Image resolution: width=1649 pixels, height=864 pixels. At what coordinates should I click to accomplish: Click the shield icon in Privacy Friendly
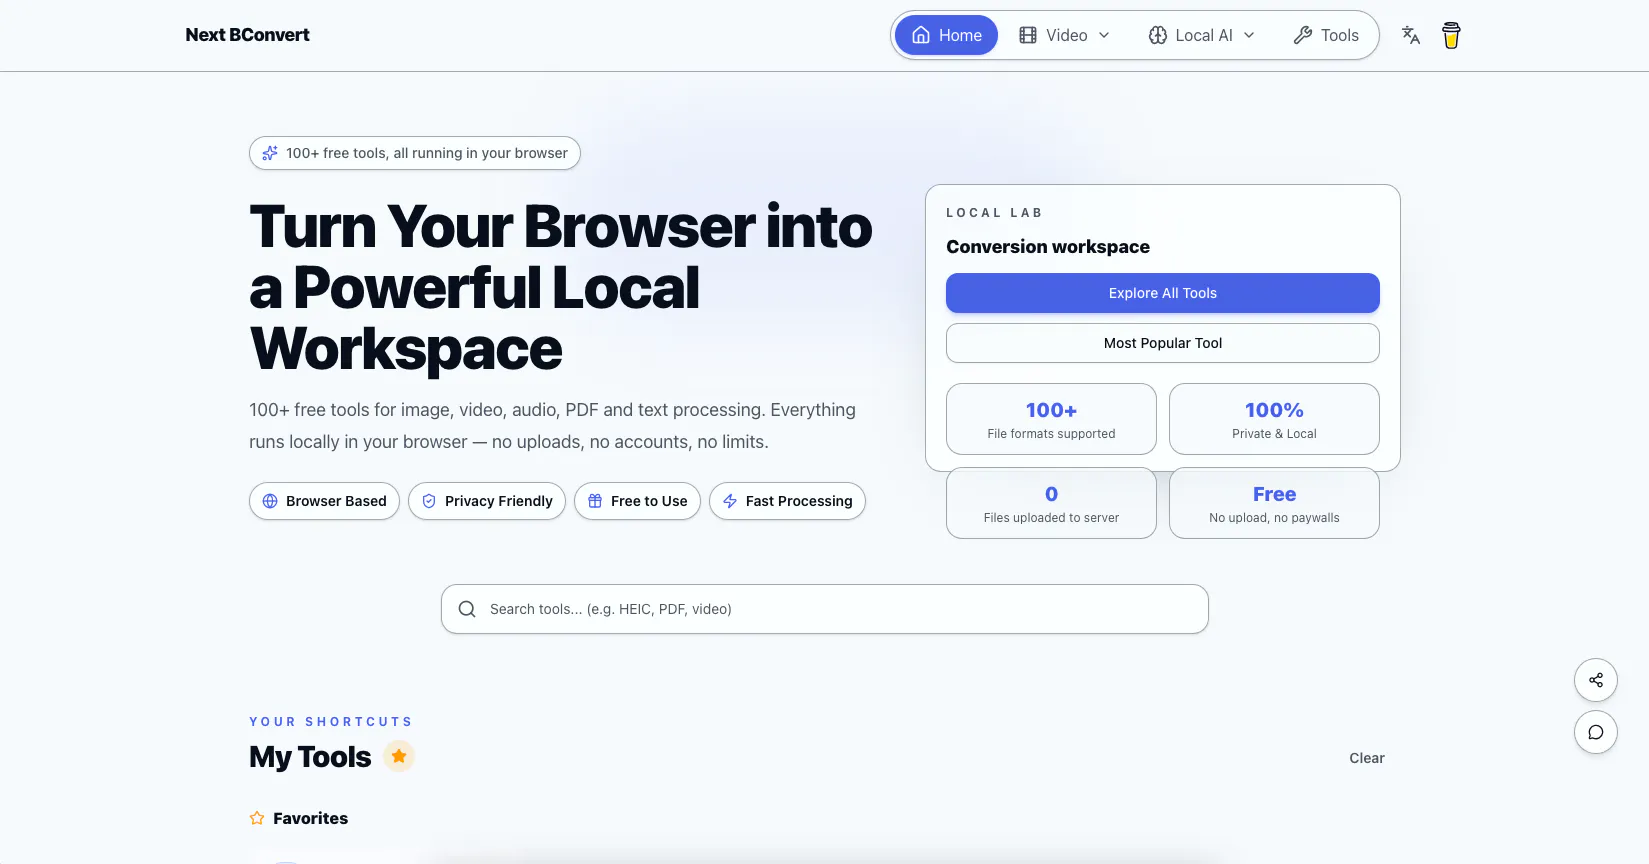coord(429,501)
